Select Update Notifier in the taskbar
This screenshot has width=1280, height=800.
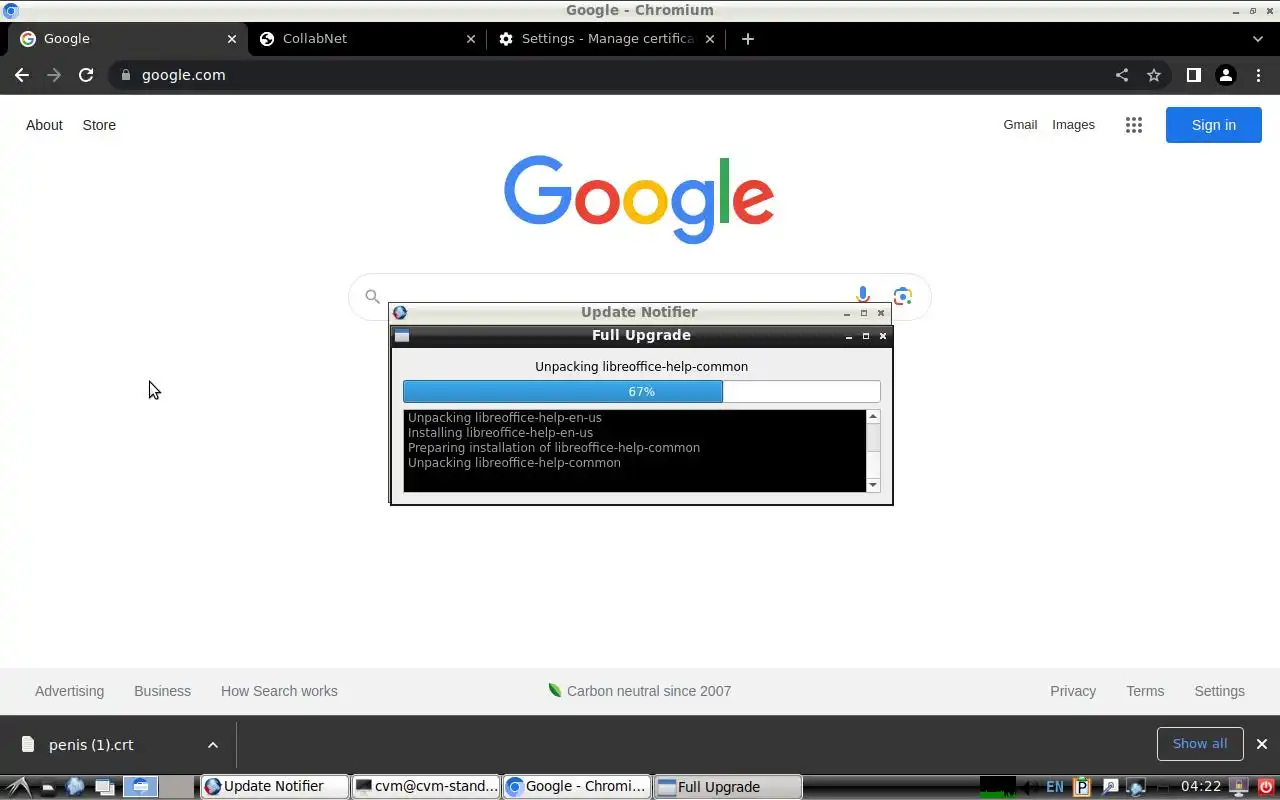(x=274, y=787)
